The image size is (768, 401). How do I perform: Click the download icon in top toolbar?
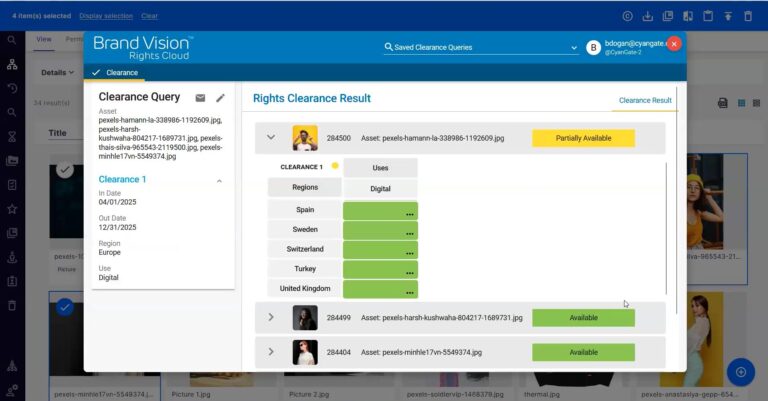(x=648, y=16)
